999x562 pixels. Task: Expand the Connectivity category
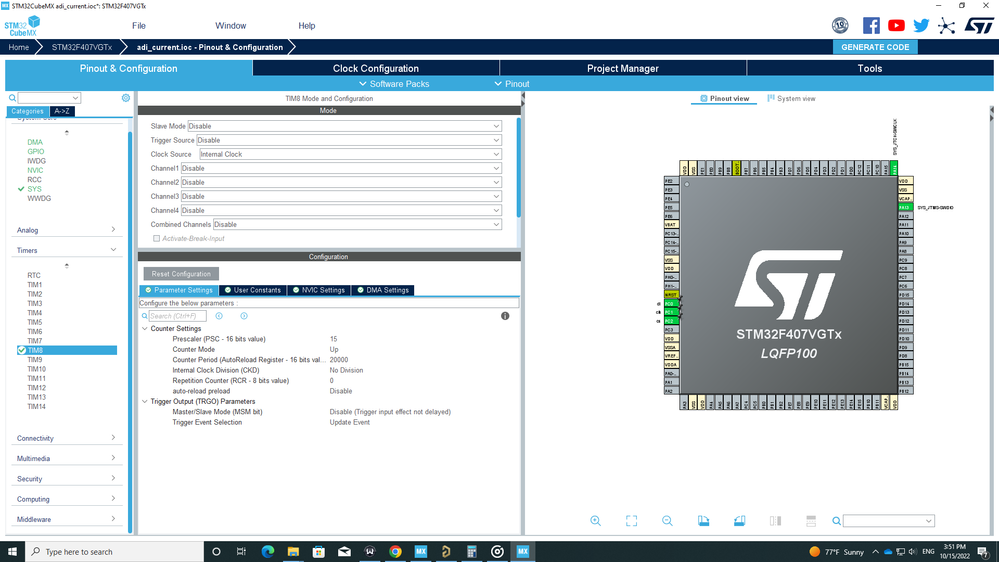pyautogui.click(x=66, y=438)
